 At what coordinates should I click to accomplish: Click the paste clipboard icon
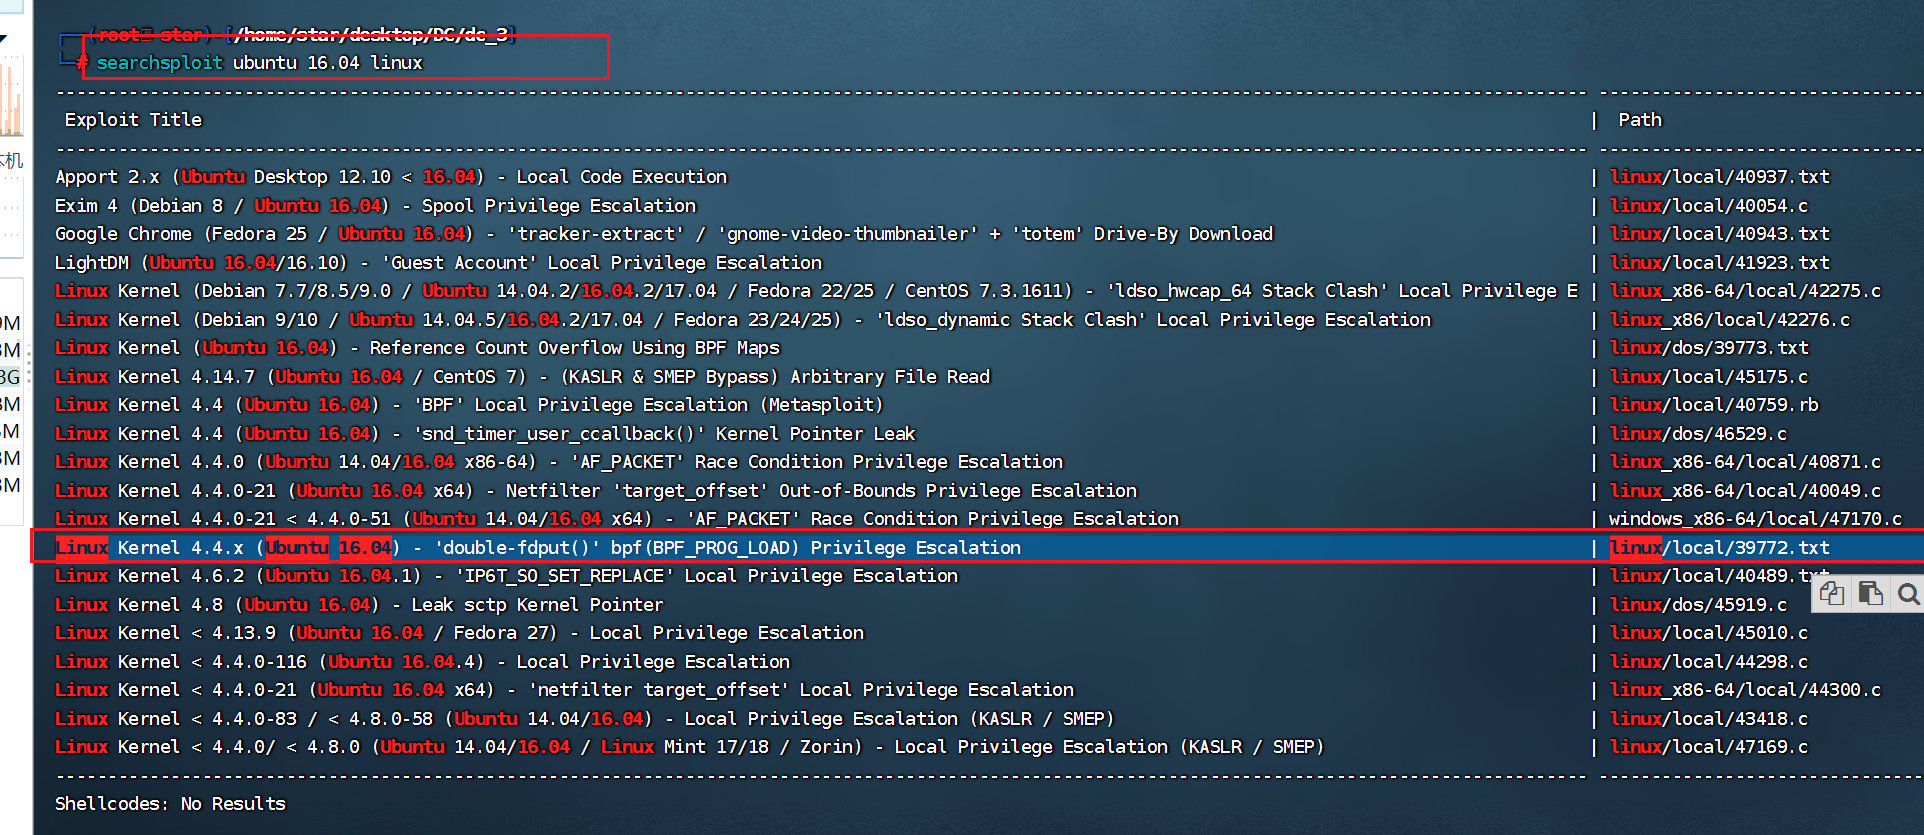(x=1870, y=594)
